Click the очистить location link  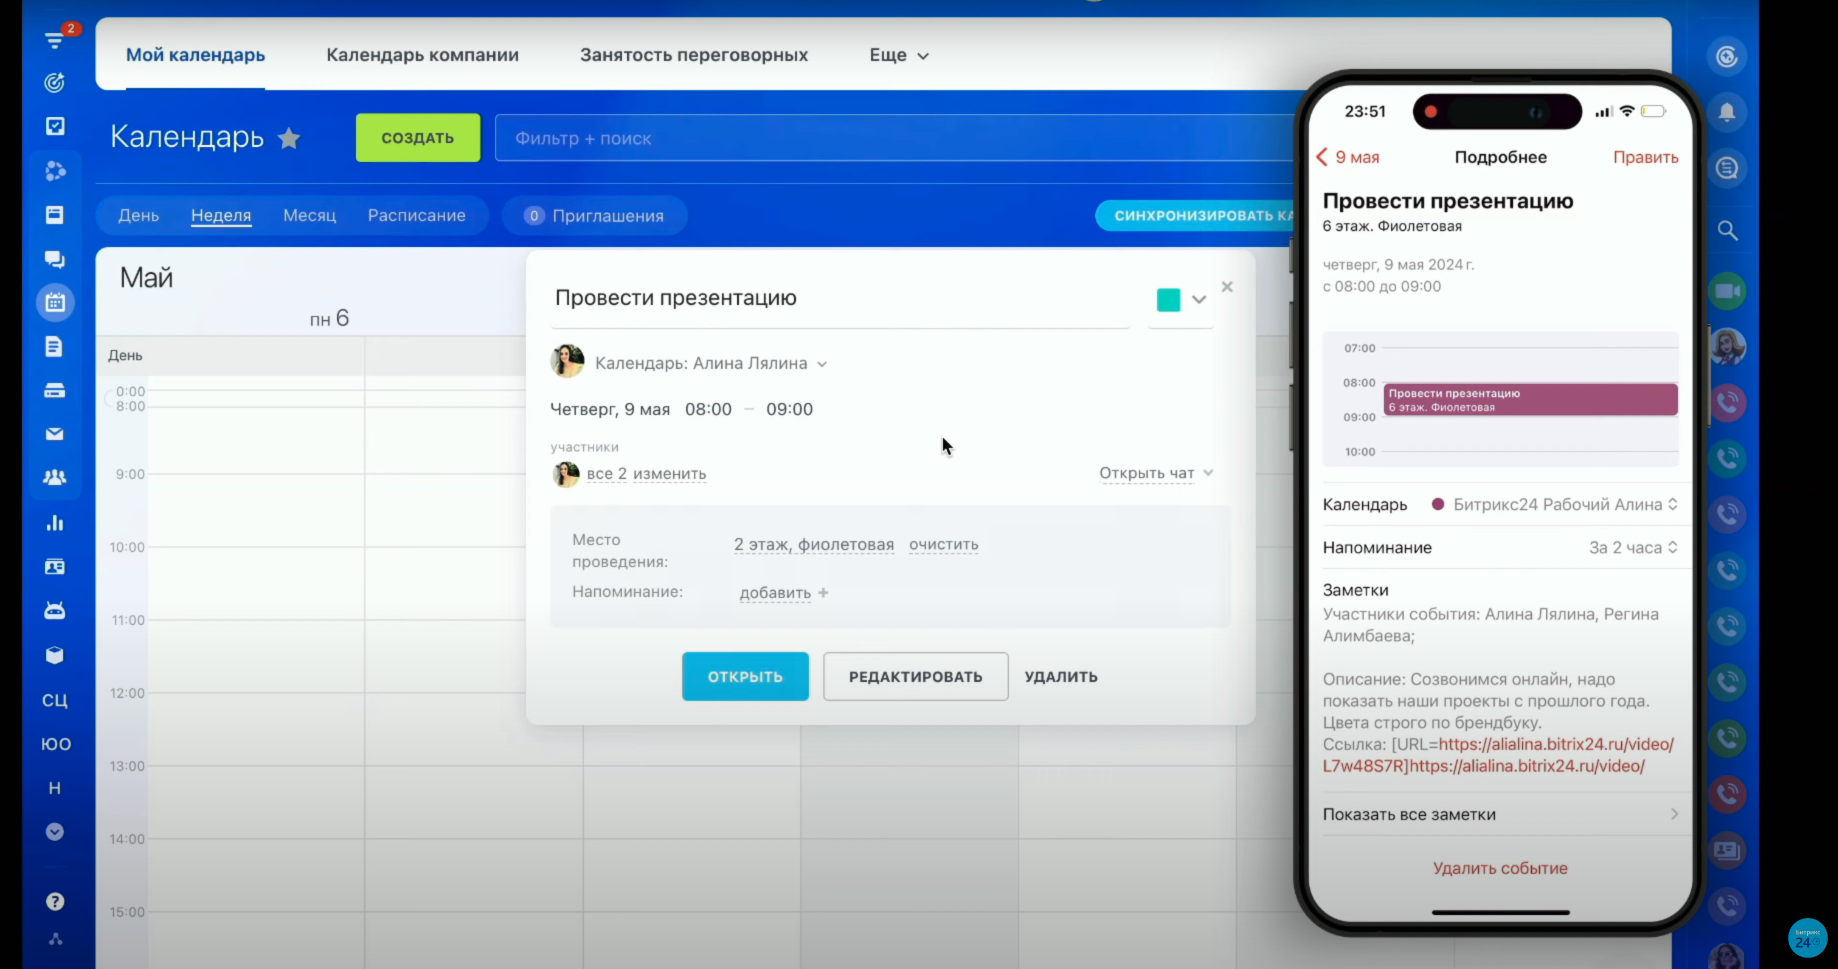(943, 545)
